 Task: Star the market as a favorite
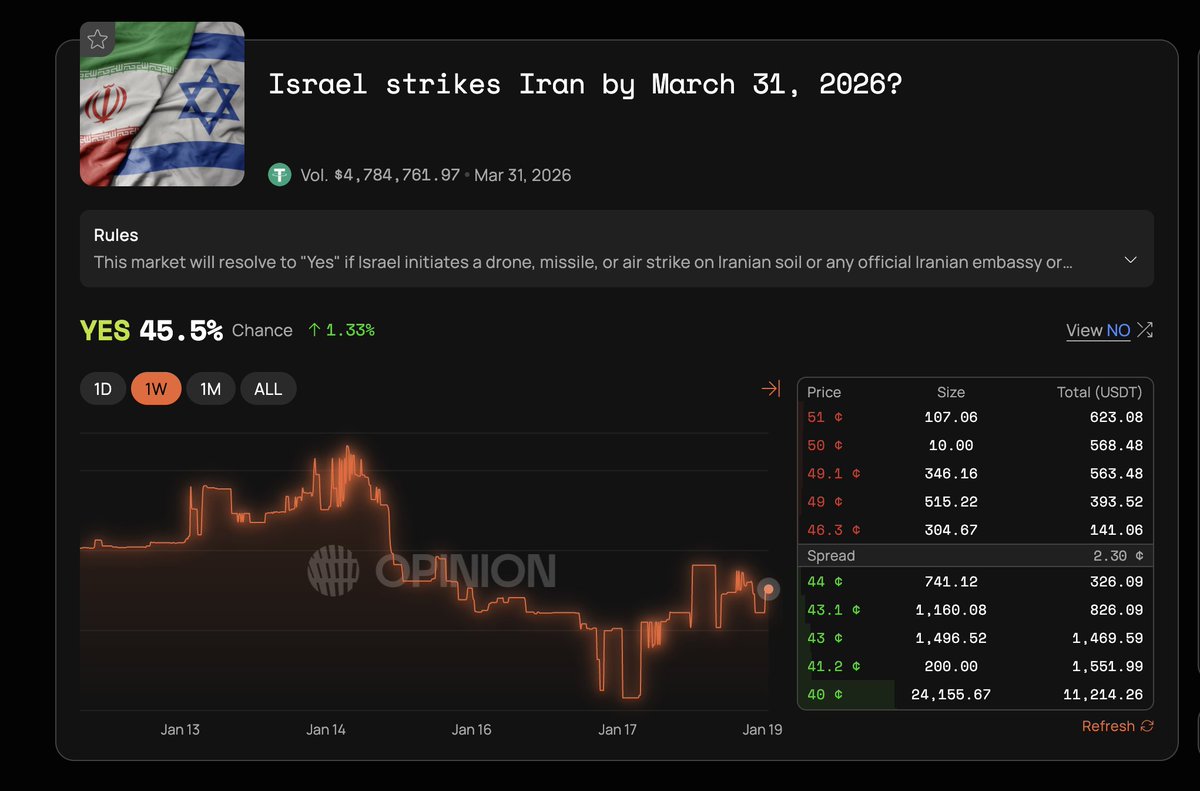click(x=97, y=40)
